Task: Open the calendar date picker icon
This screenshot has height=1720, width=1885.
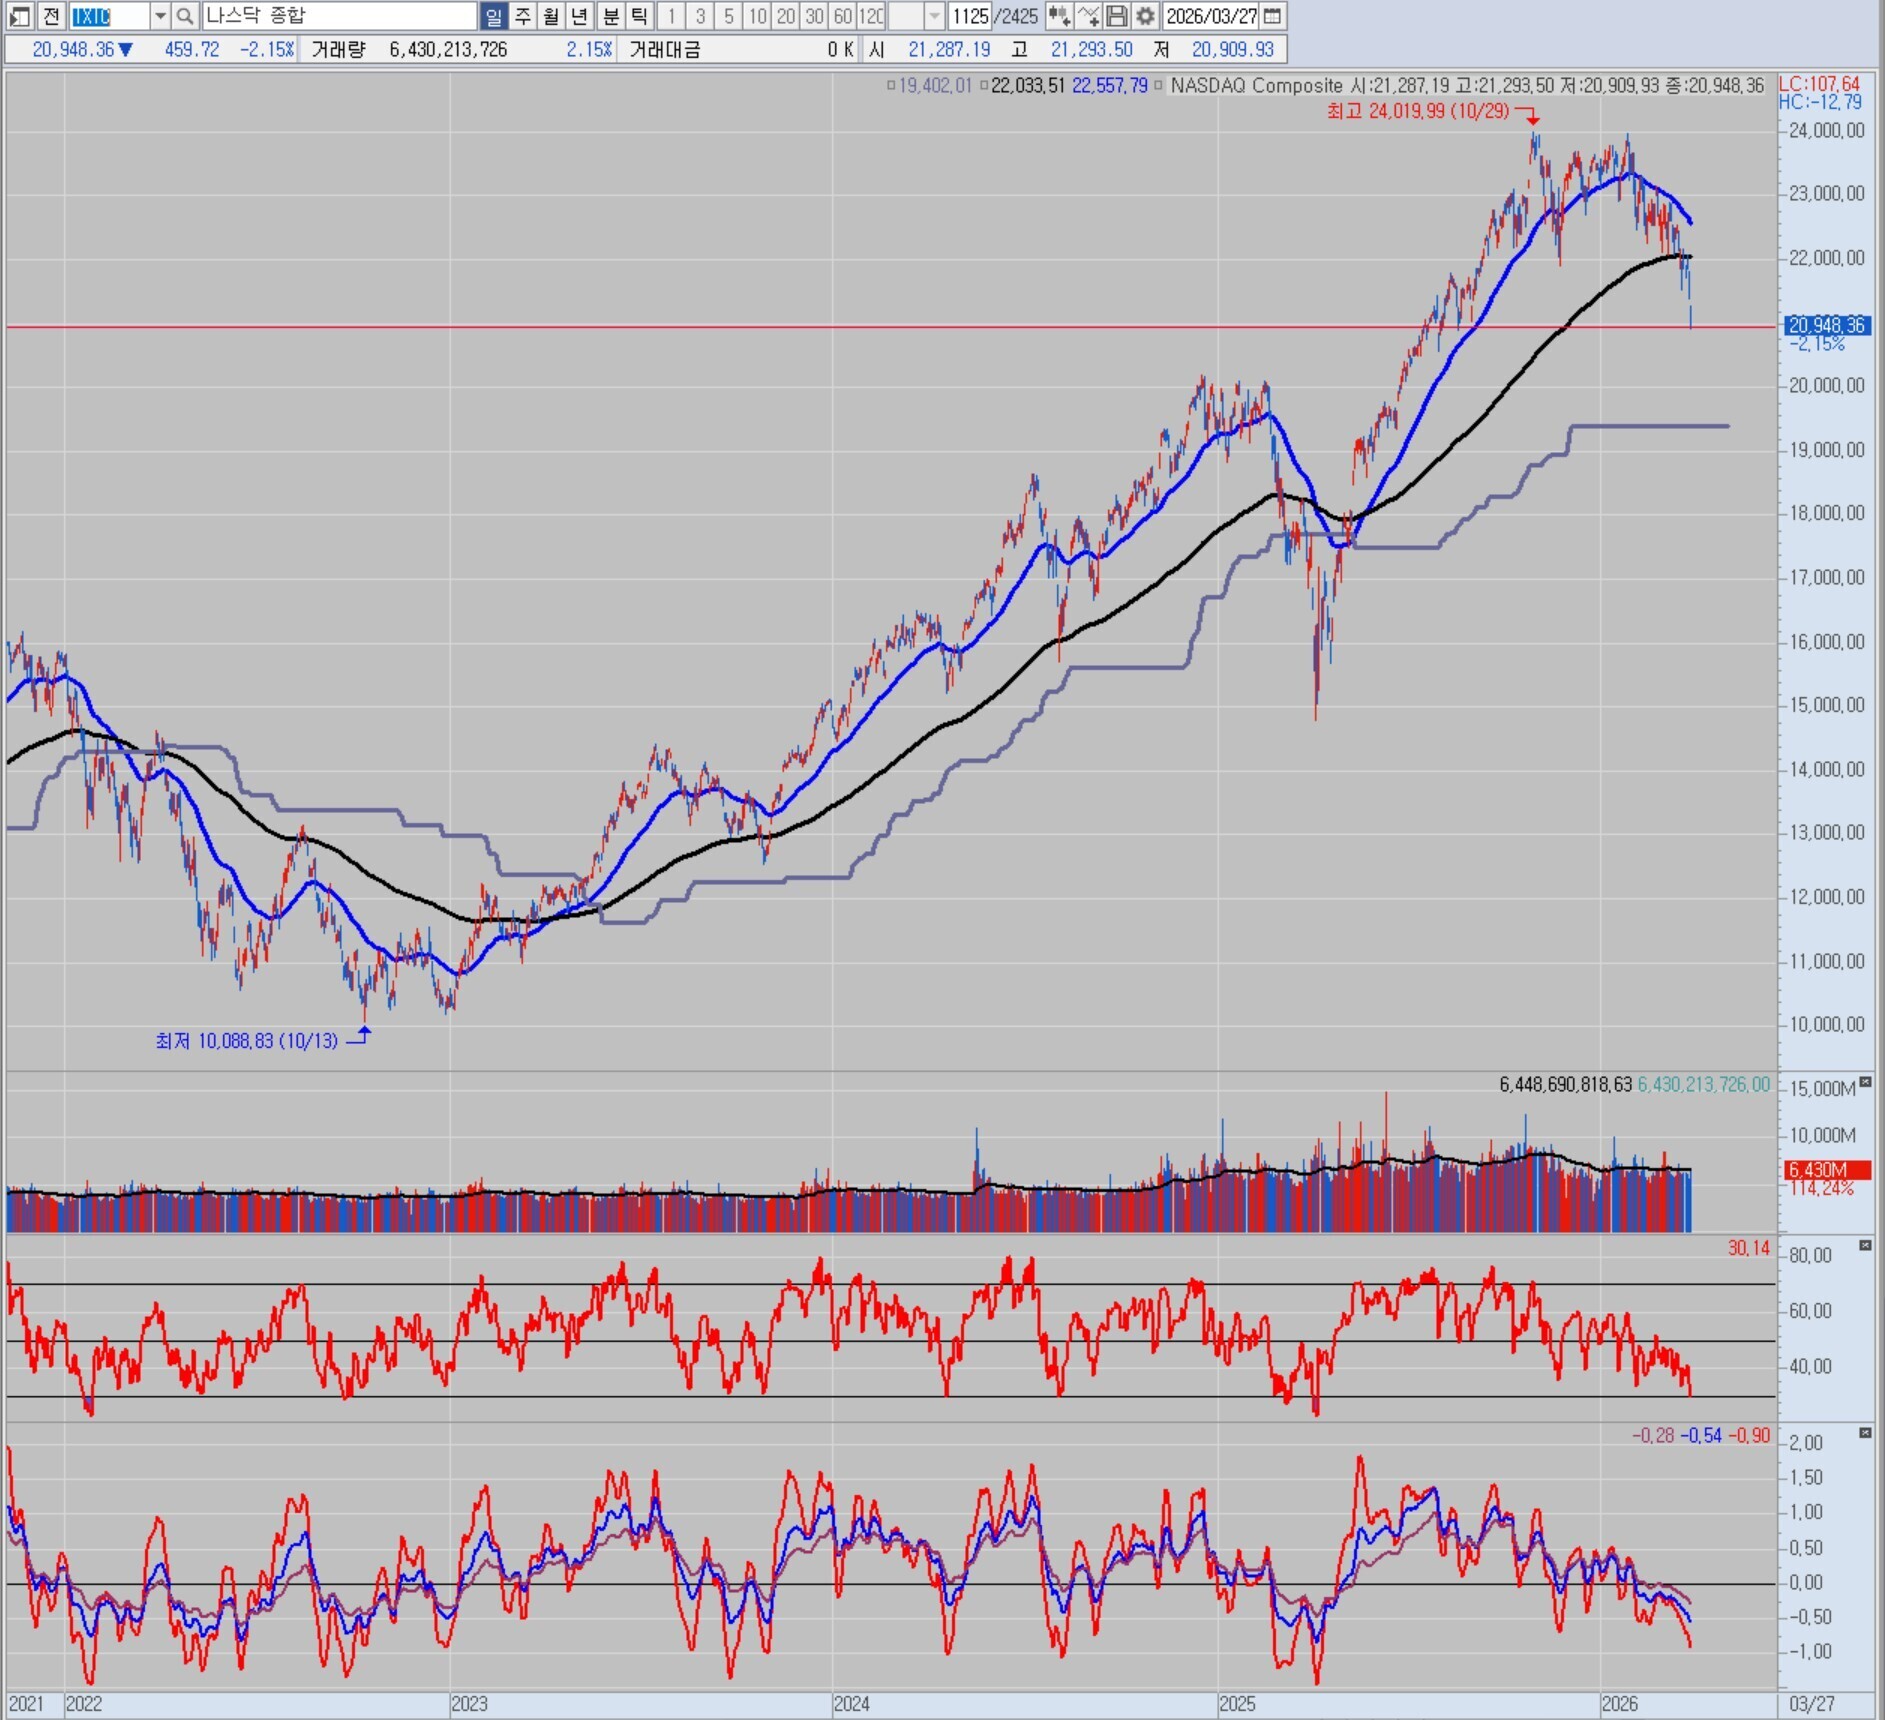Action: pyautogui.click(x=1273, y=16)
